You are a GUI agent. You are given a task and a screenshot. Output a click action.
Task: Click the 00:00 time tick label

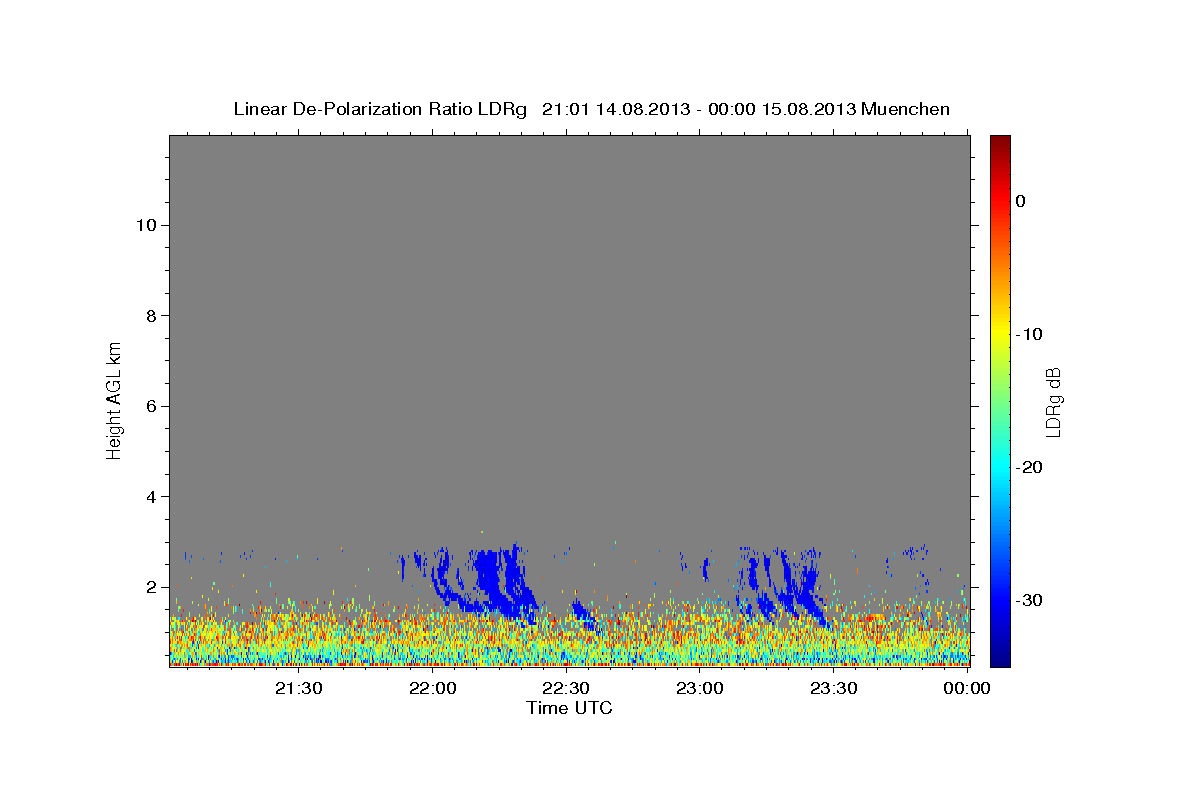click(967, 688)
